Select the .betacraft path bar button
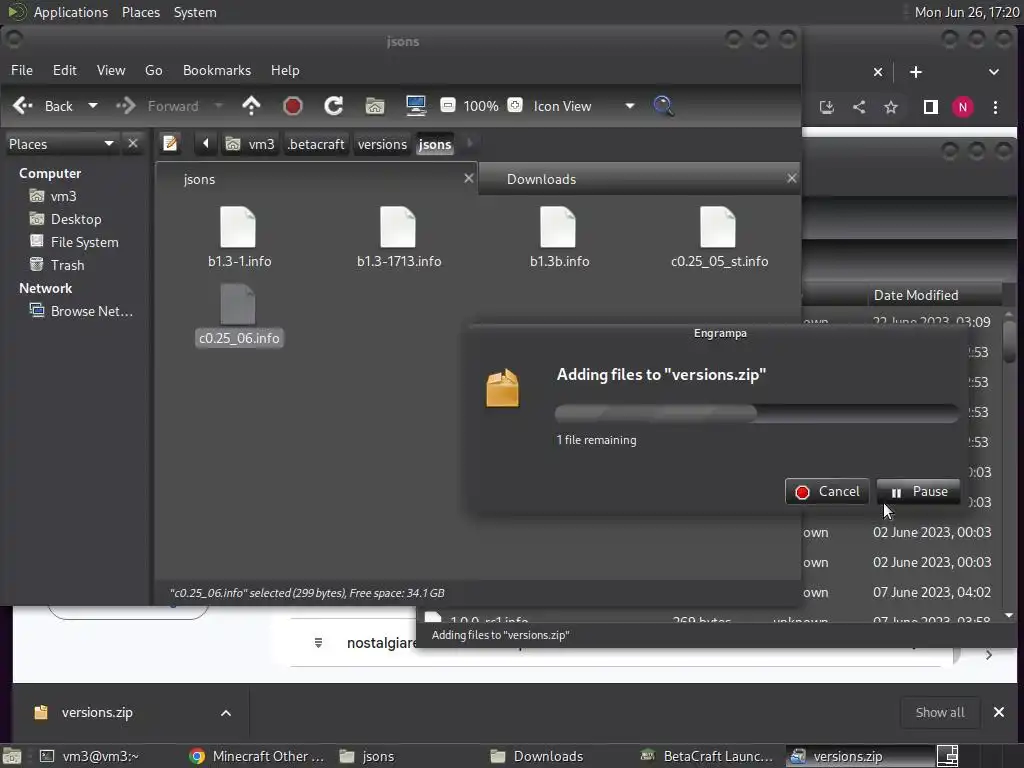 coord(316,144)
